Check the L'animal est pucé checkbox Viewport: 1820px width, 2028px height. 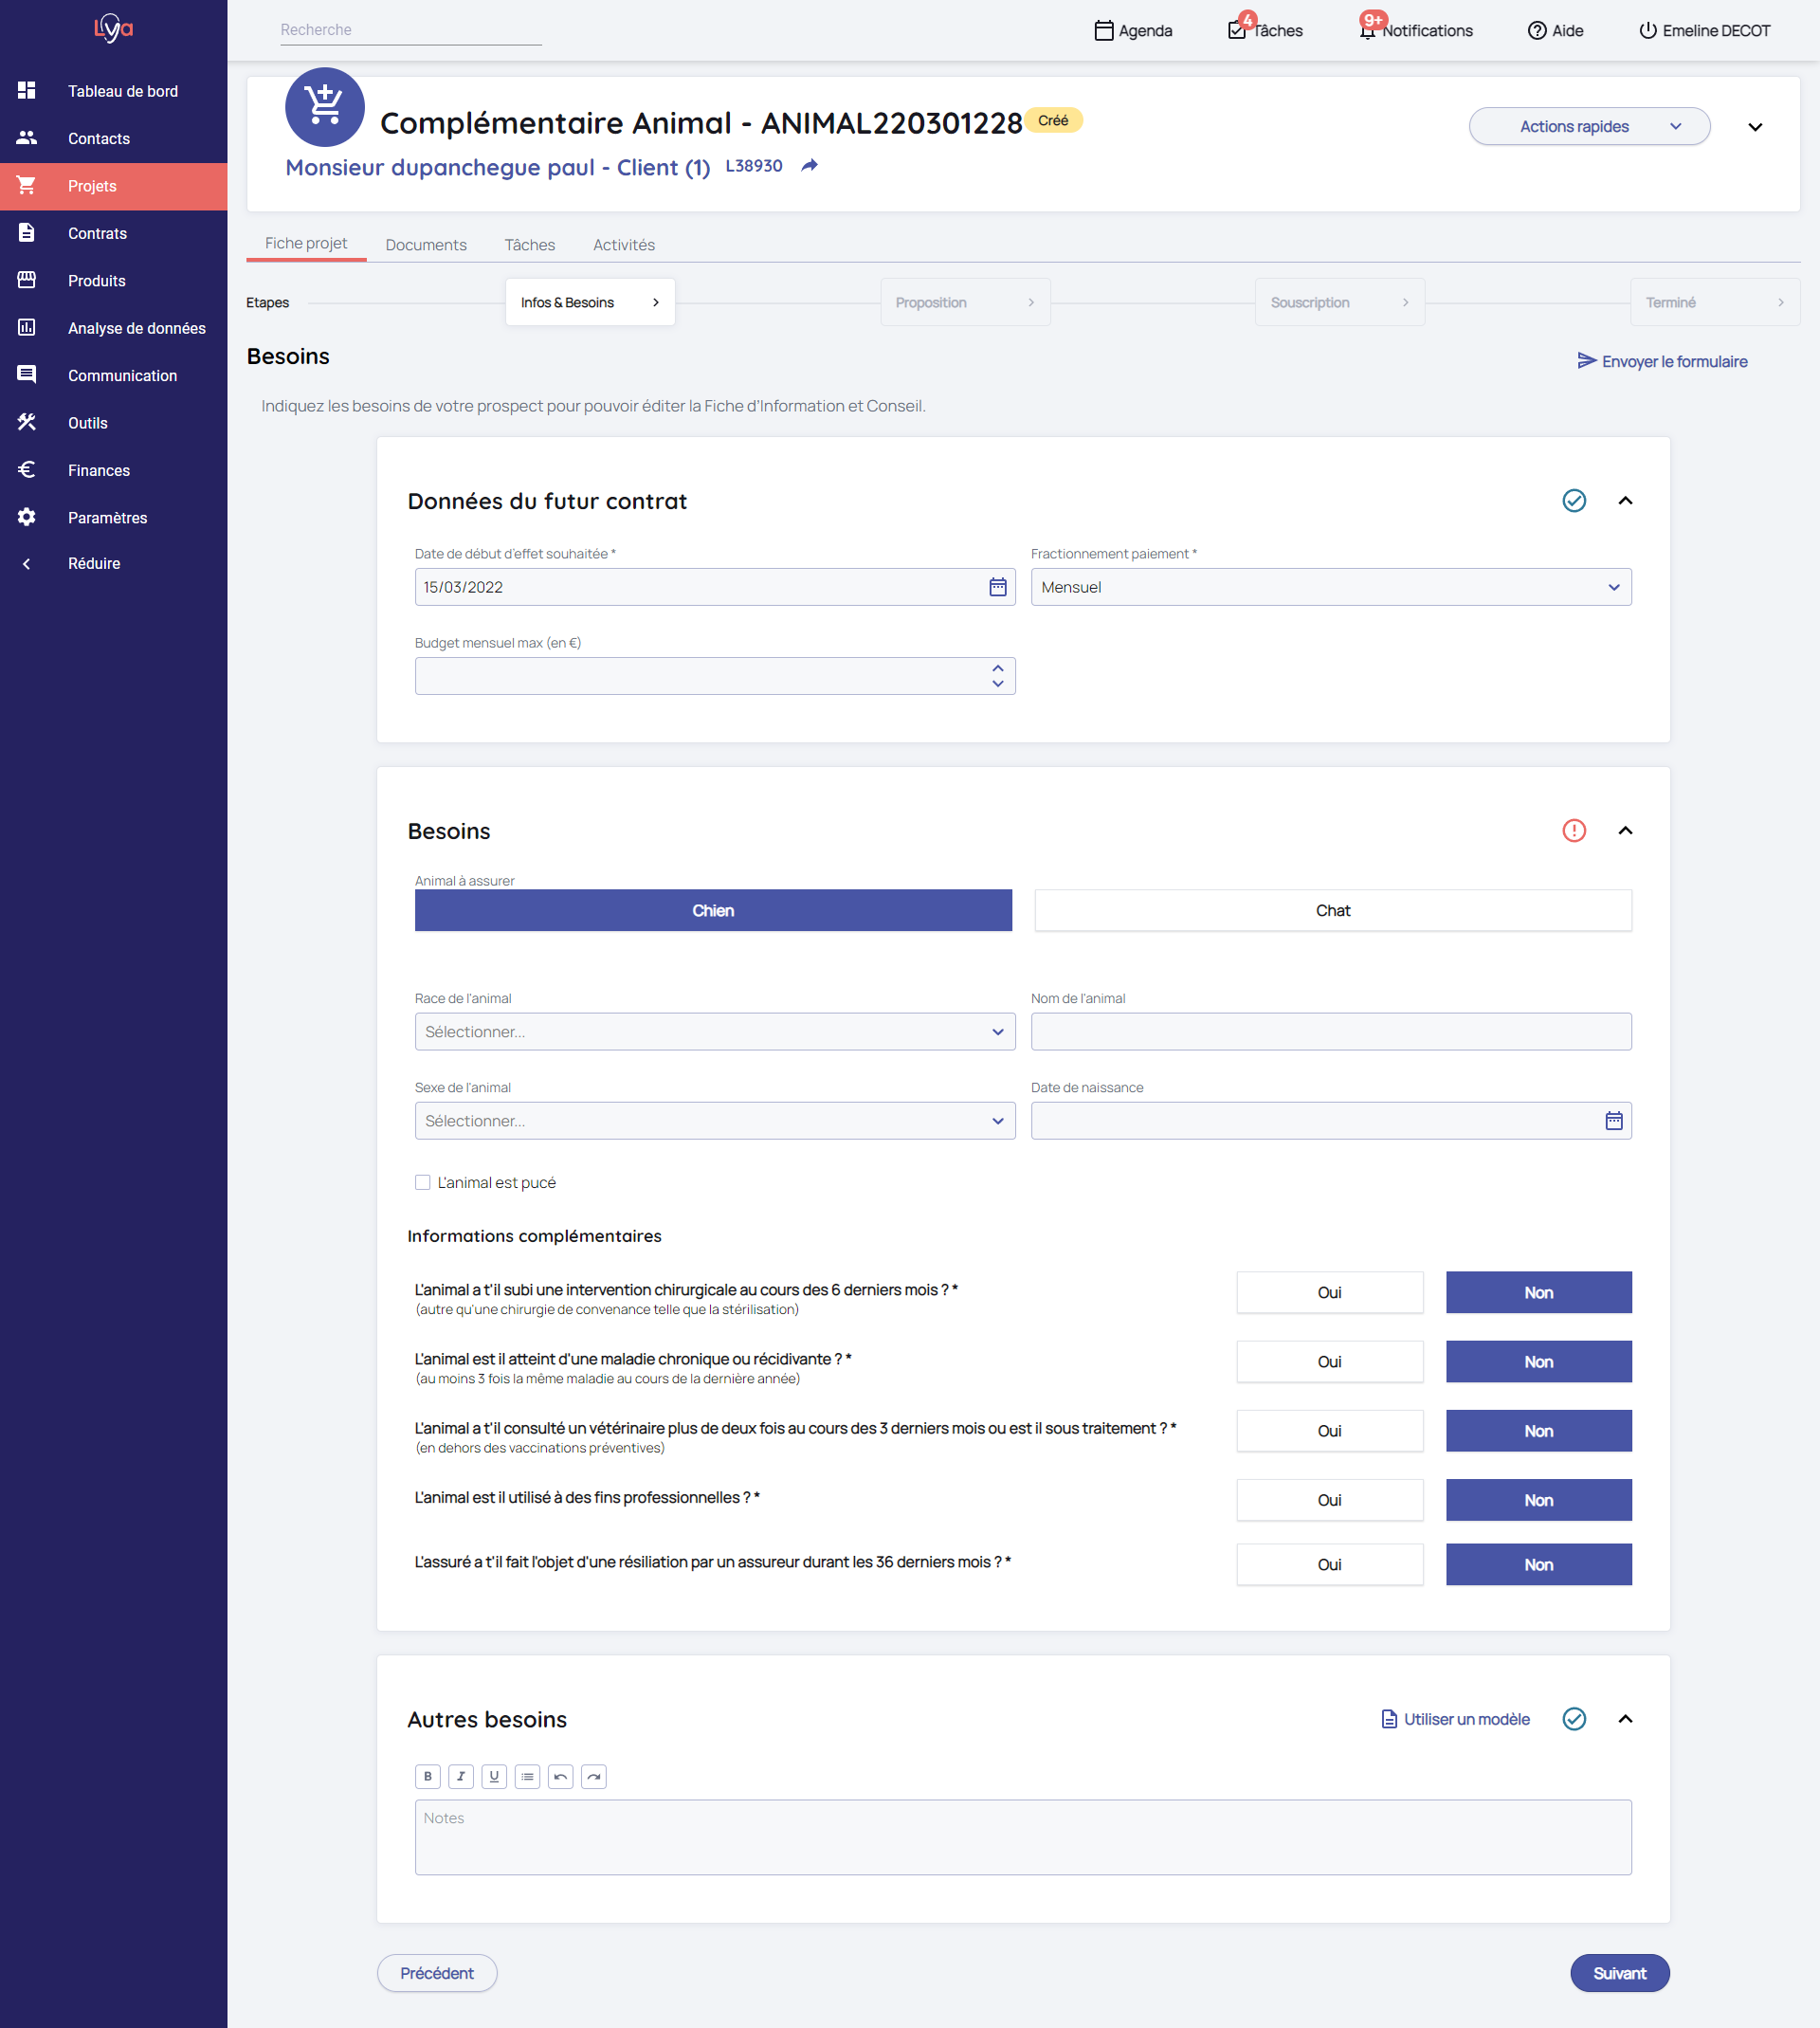(423, 1182)
